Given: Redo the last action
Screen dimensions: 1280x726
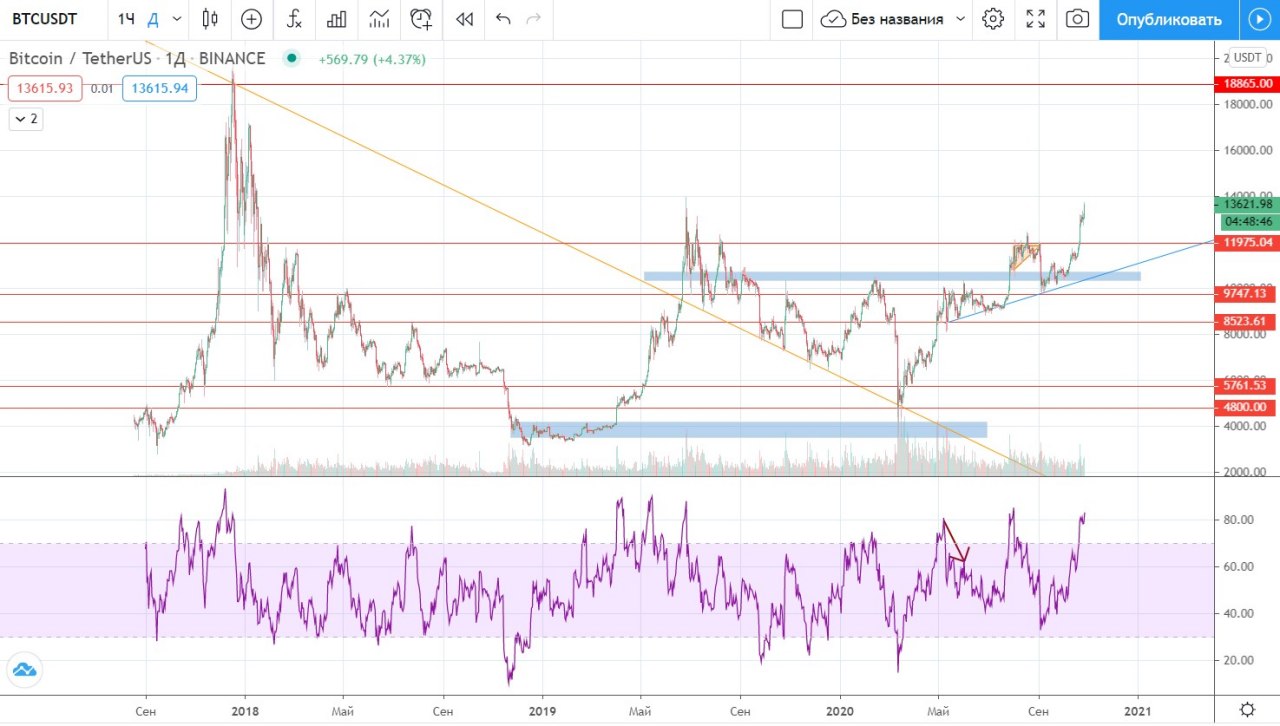Looking at the screenshot, I should (533, 19).
